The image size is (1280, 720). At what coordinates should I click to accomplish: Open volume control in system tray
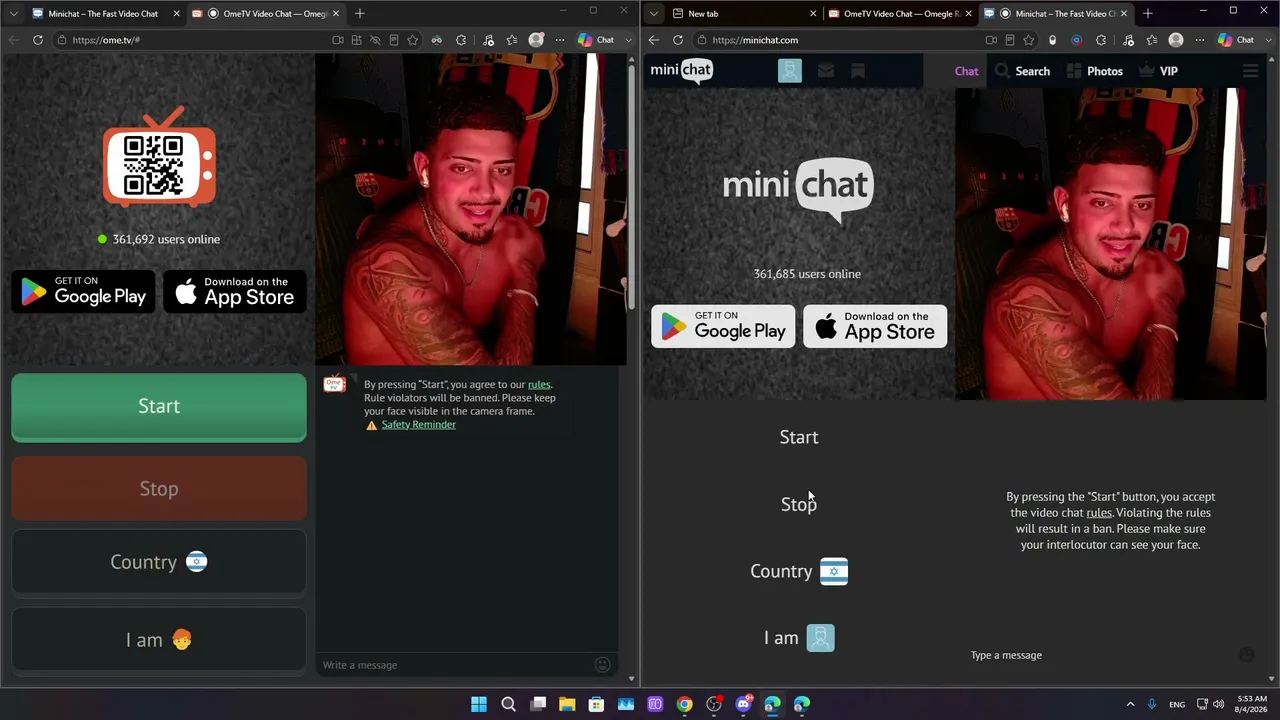click(x=1221, y=704)
